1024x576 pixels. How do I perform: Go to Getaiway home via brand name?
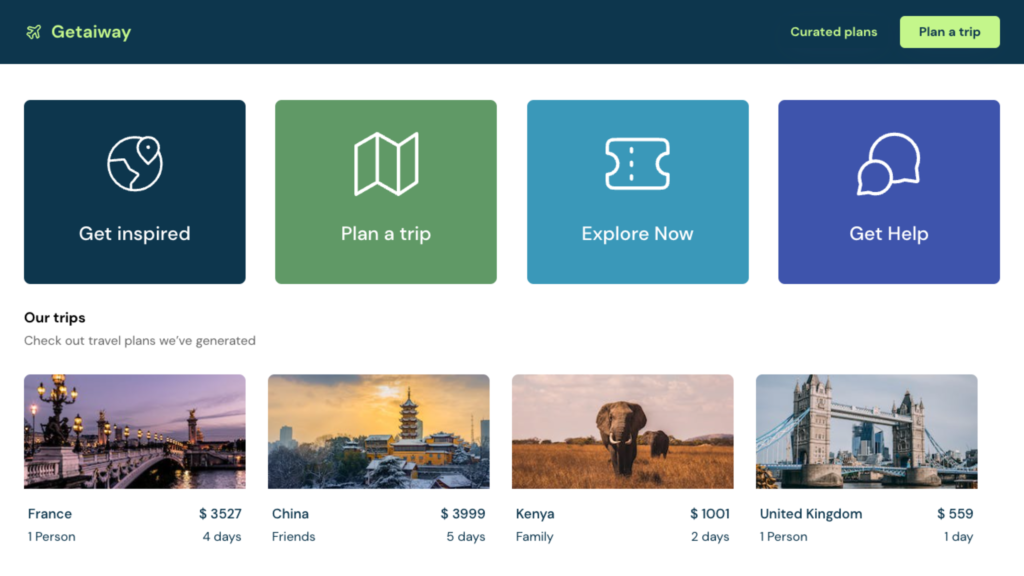[91, 32]
